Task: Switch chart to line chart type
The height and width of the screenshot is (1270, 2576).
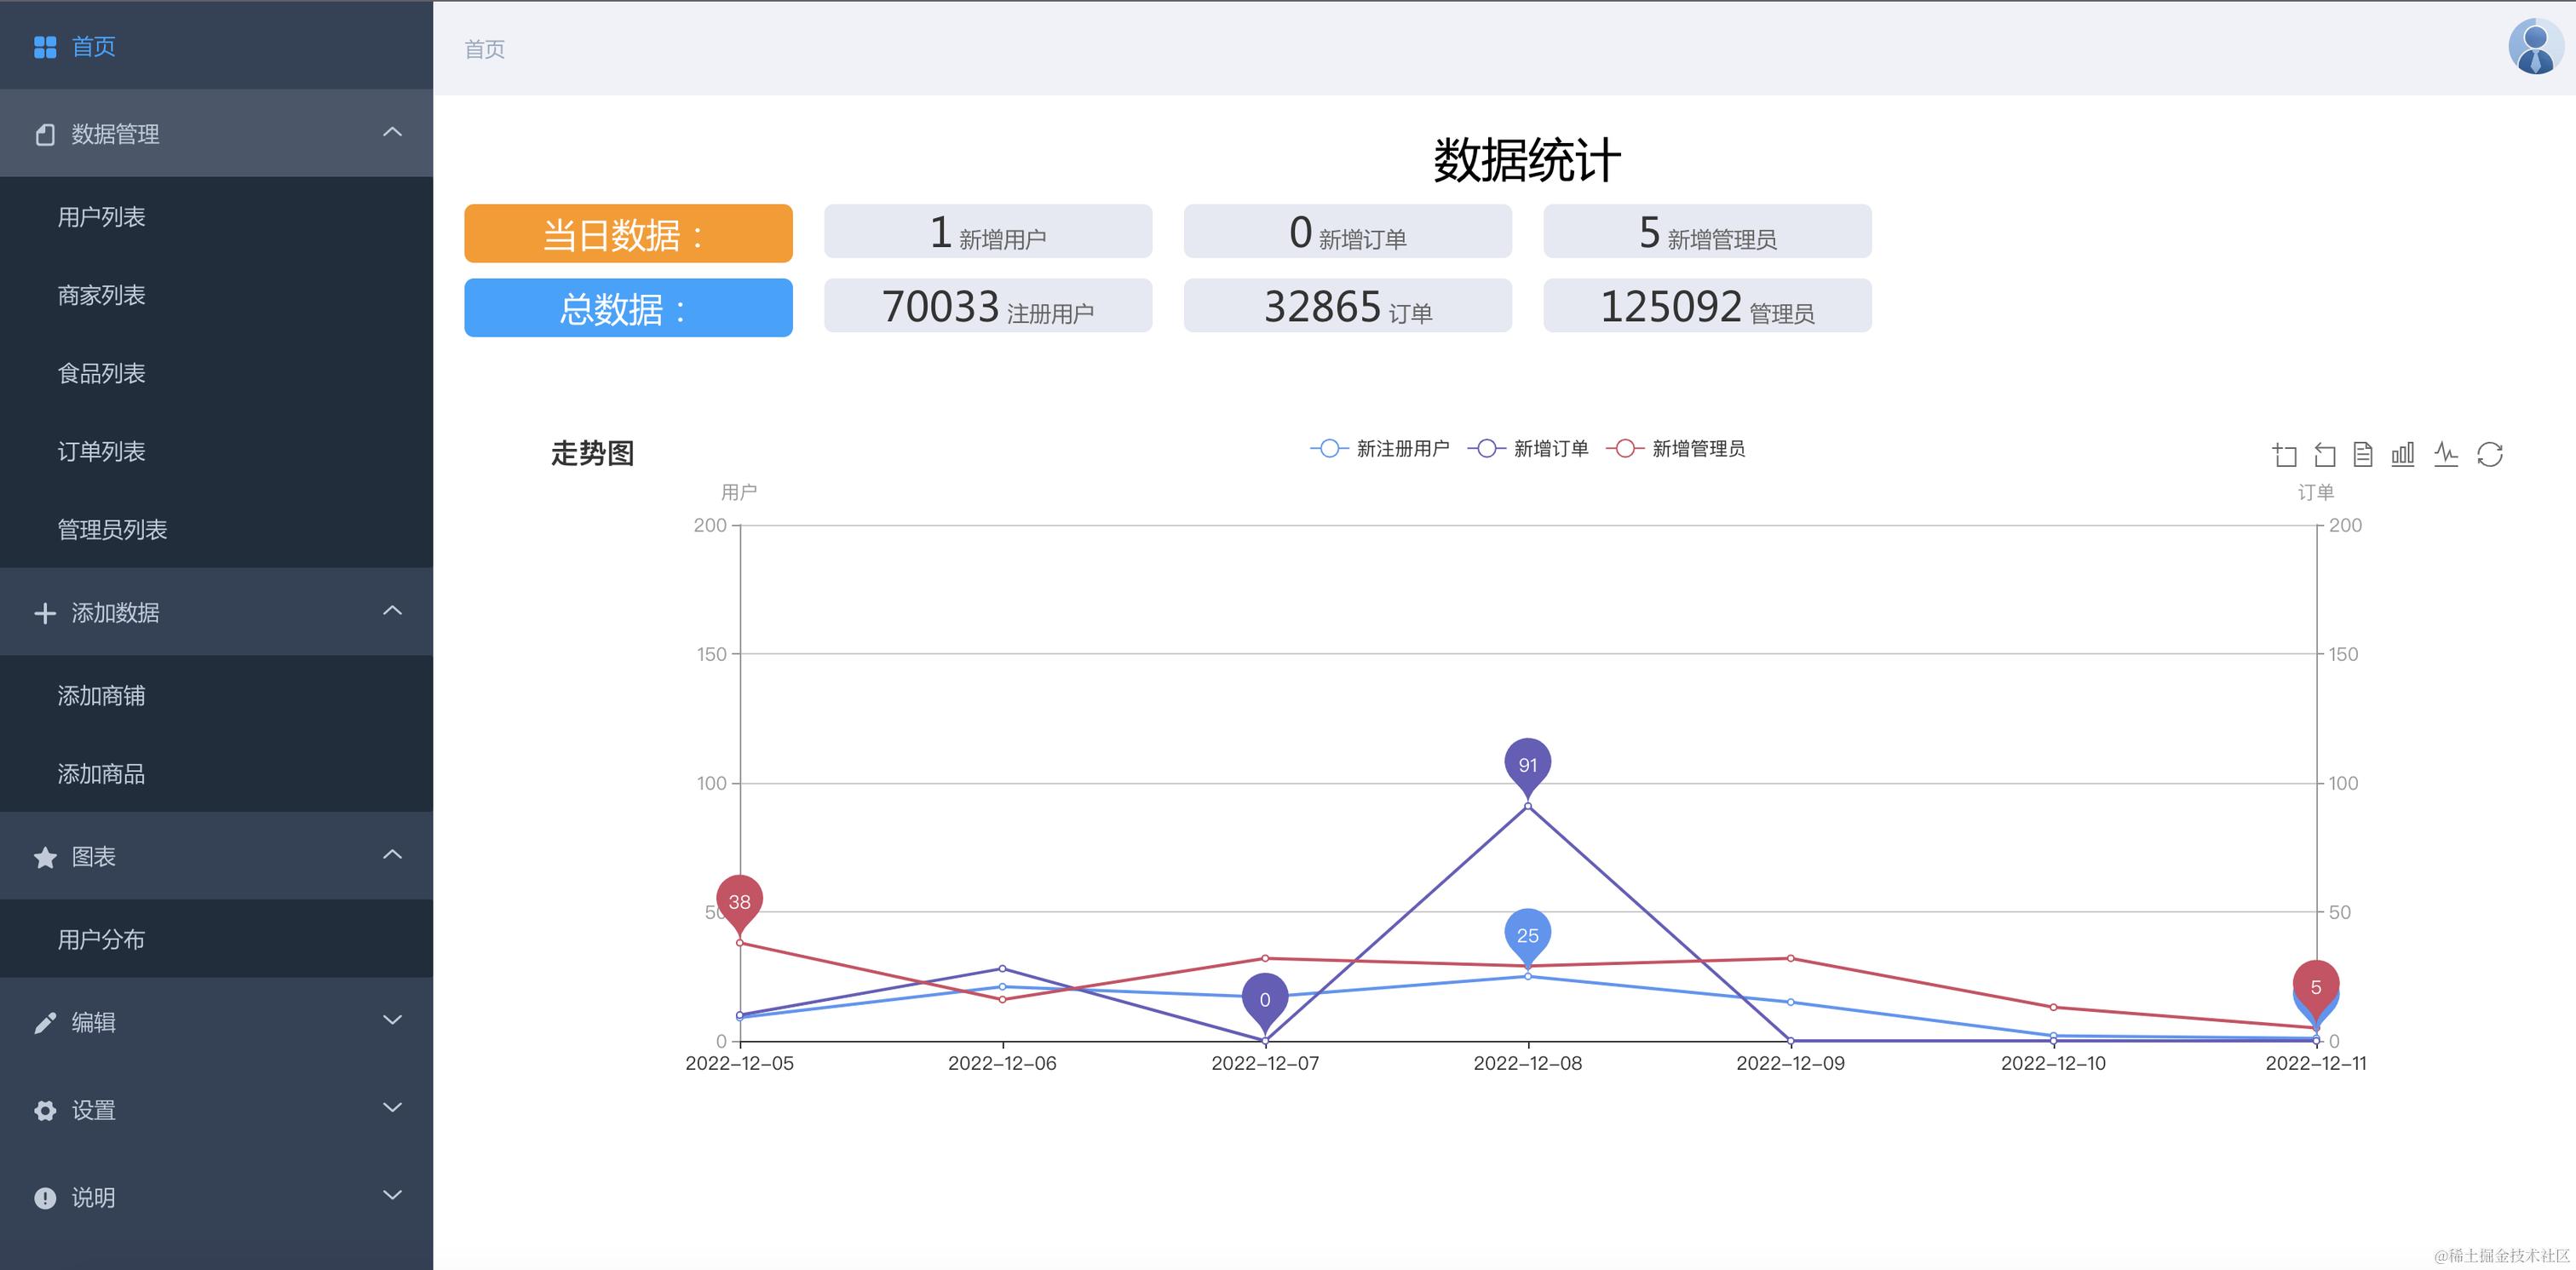Action: [2446, 455]
